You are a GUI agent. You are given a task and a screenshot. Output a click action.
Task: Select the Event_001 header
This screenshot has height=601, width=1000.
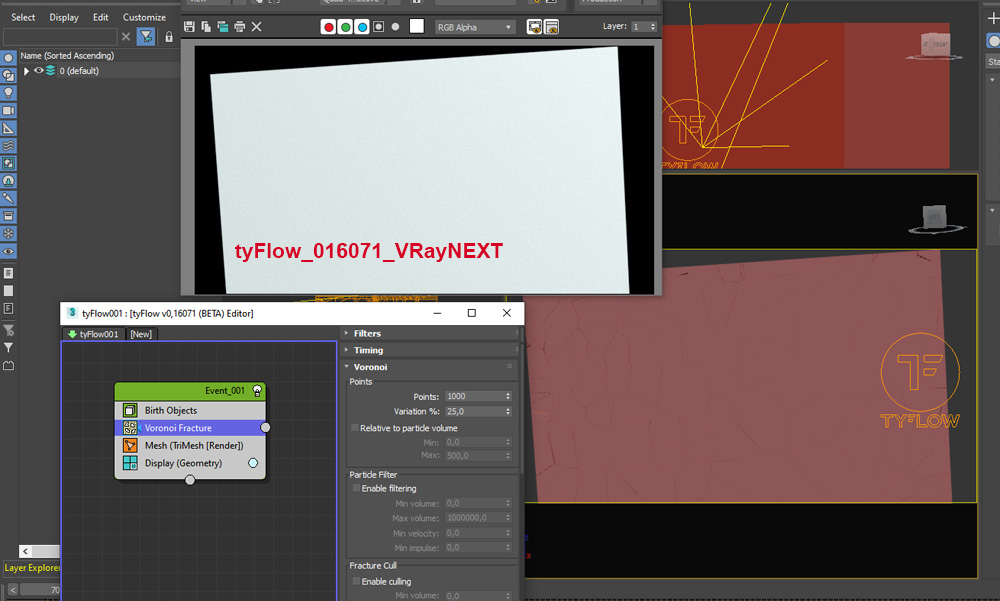click(190, 391)
